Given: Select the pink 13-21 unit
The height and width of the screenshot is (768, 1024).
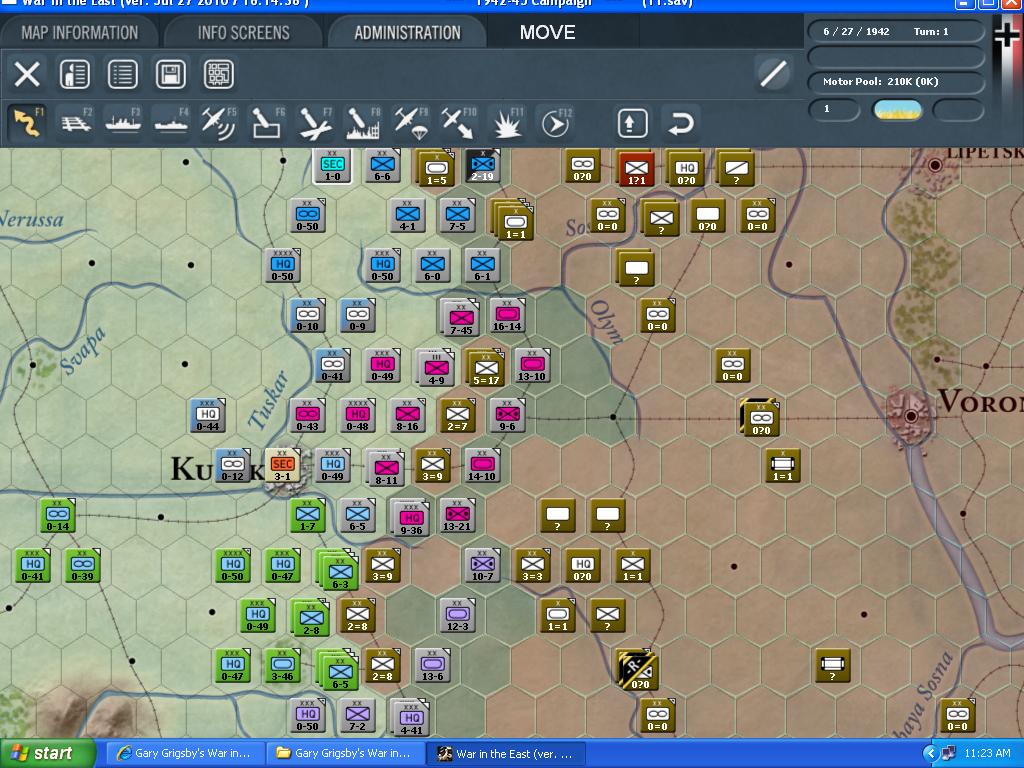Looking at the screenshot, I should 457,515.
